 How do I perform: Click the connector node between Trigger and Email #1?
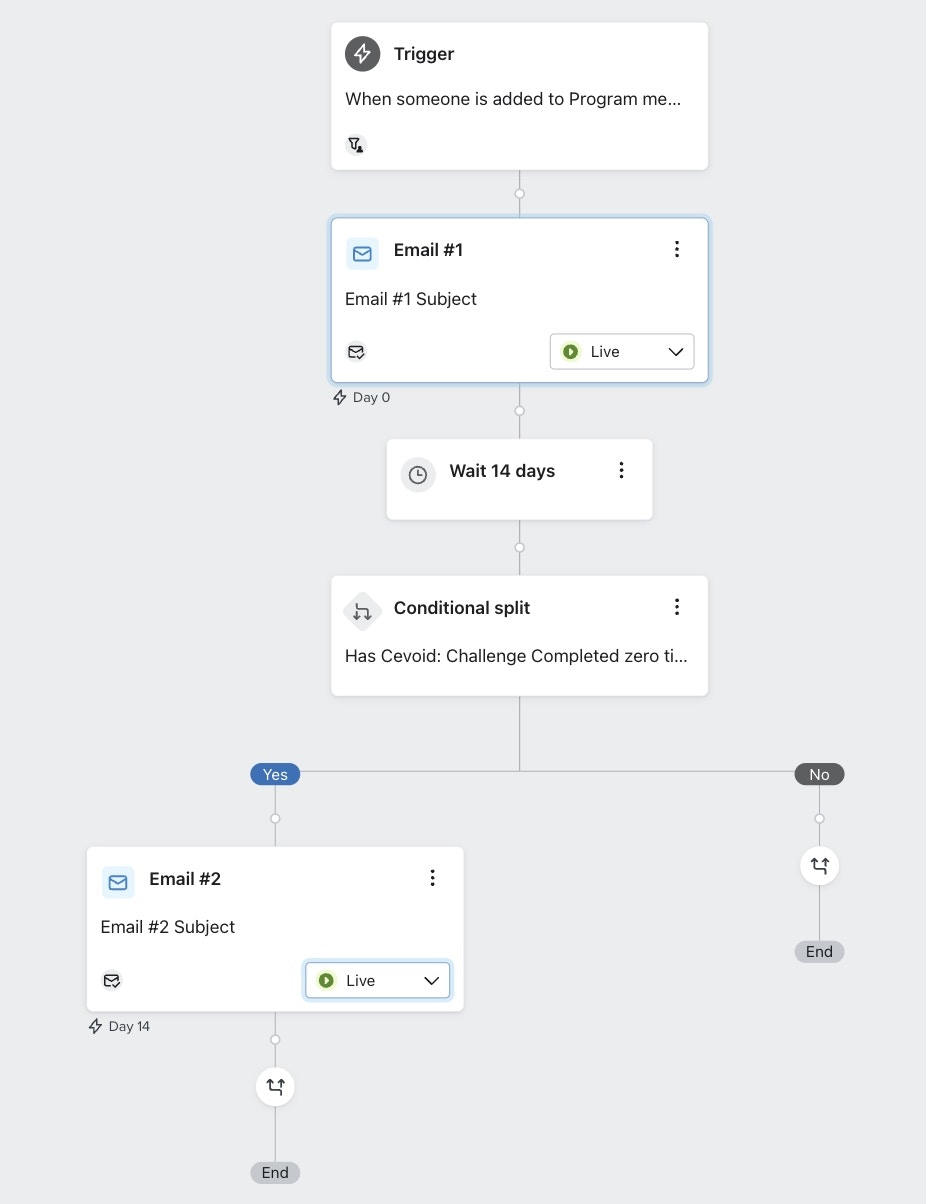click(519, 193)
